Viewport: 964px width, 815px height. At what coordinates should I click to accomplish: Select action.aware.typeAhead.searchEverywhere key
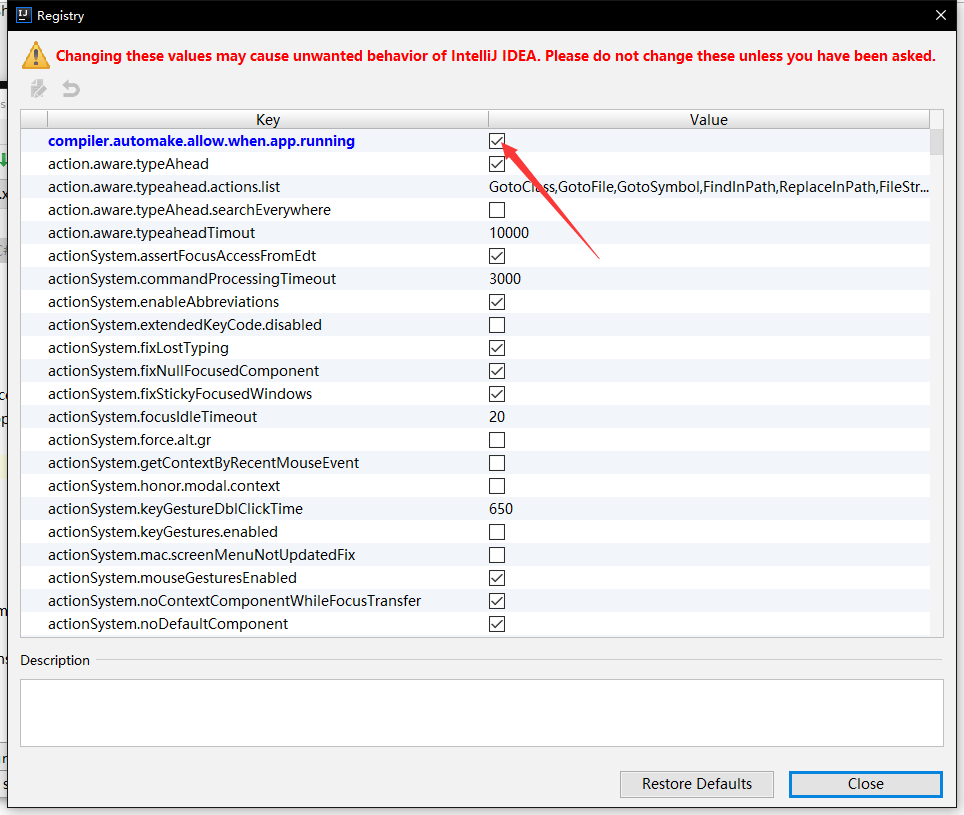(189, 210)
